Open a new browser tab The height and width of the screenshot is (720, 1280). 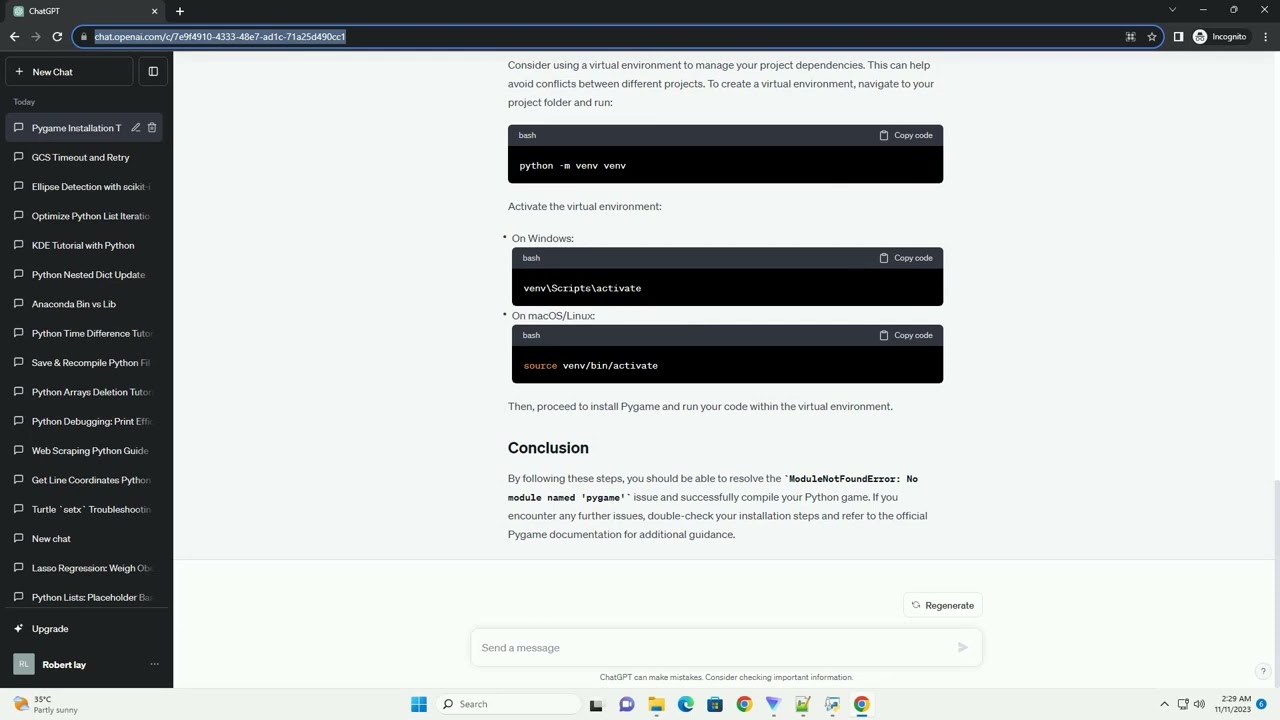(180, 11)
